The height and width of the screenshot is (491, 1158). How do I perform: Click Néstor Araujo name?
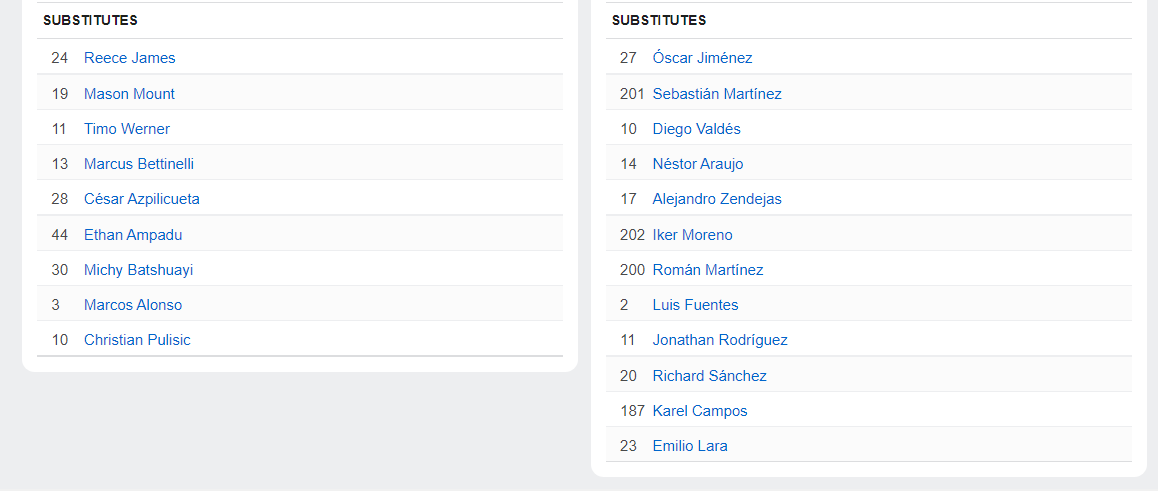(697, 164)
